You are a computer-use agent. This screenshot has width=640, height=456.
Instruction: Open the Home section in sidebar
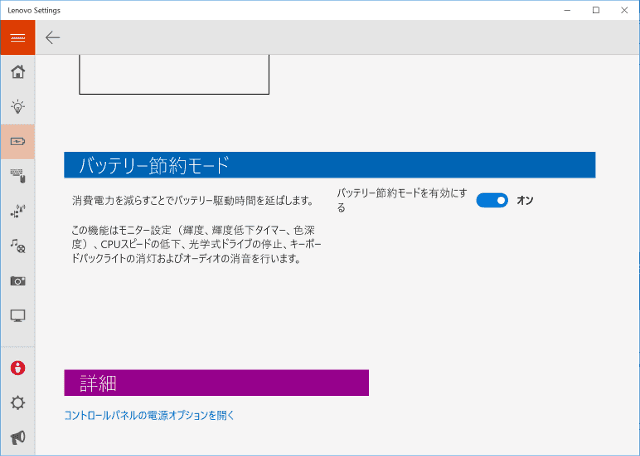[18, 72]
